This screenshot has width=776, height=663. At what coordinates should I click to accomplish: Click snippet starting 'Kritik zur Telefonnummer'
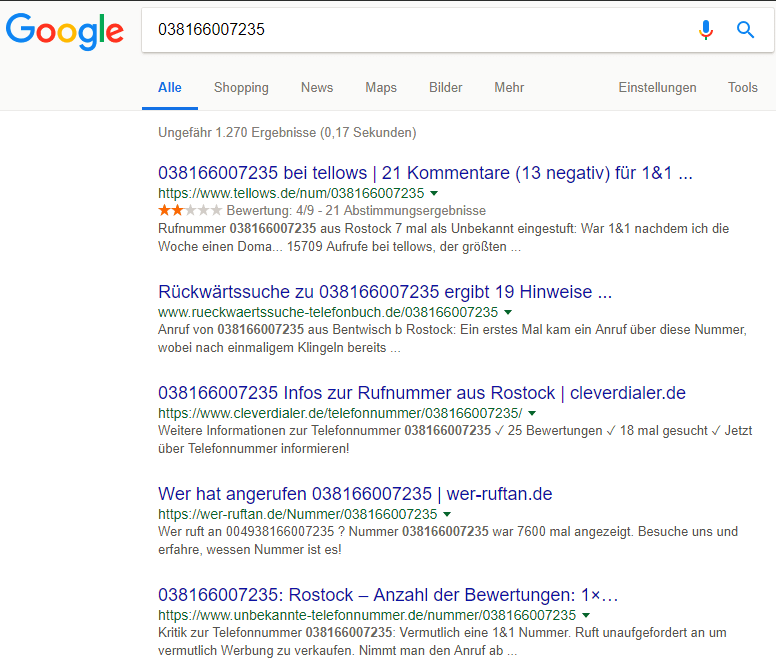coord(442,641)
